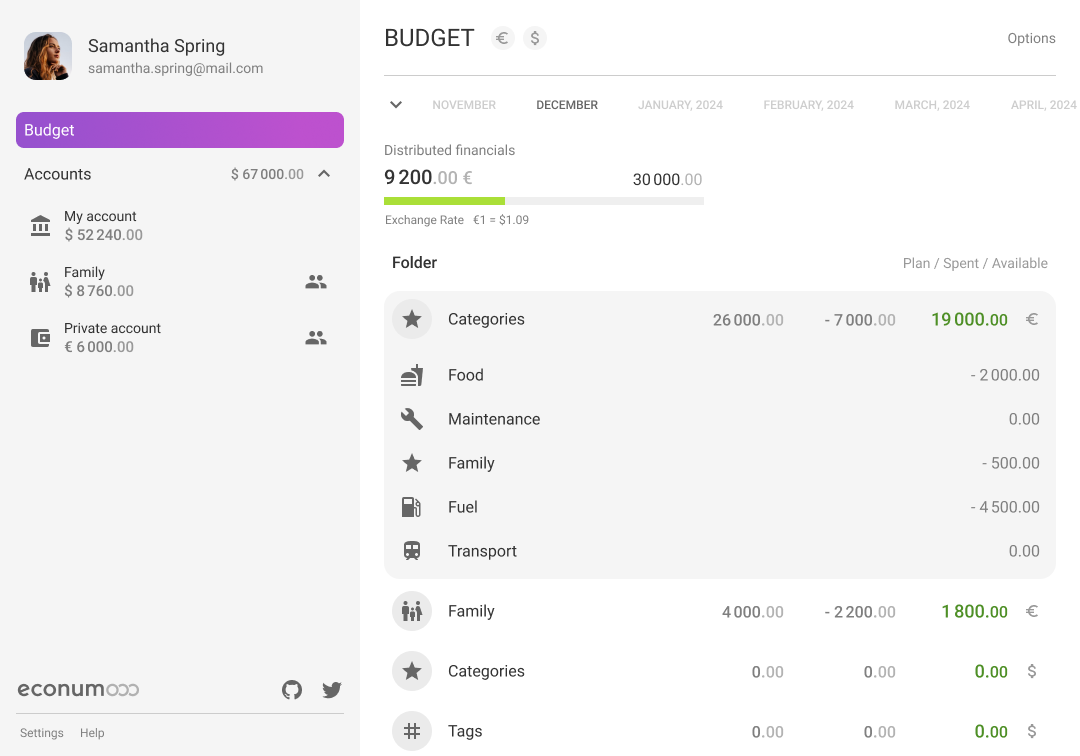Click the Fuel pump icon

411,507
